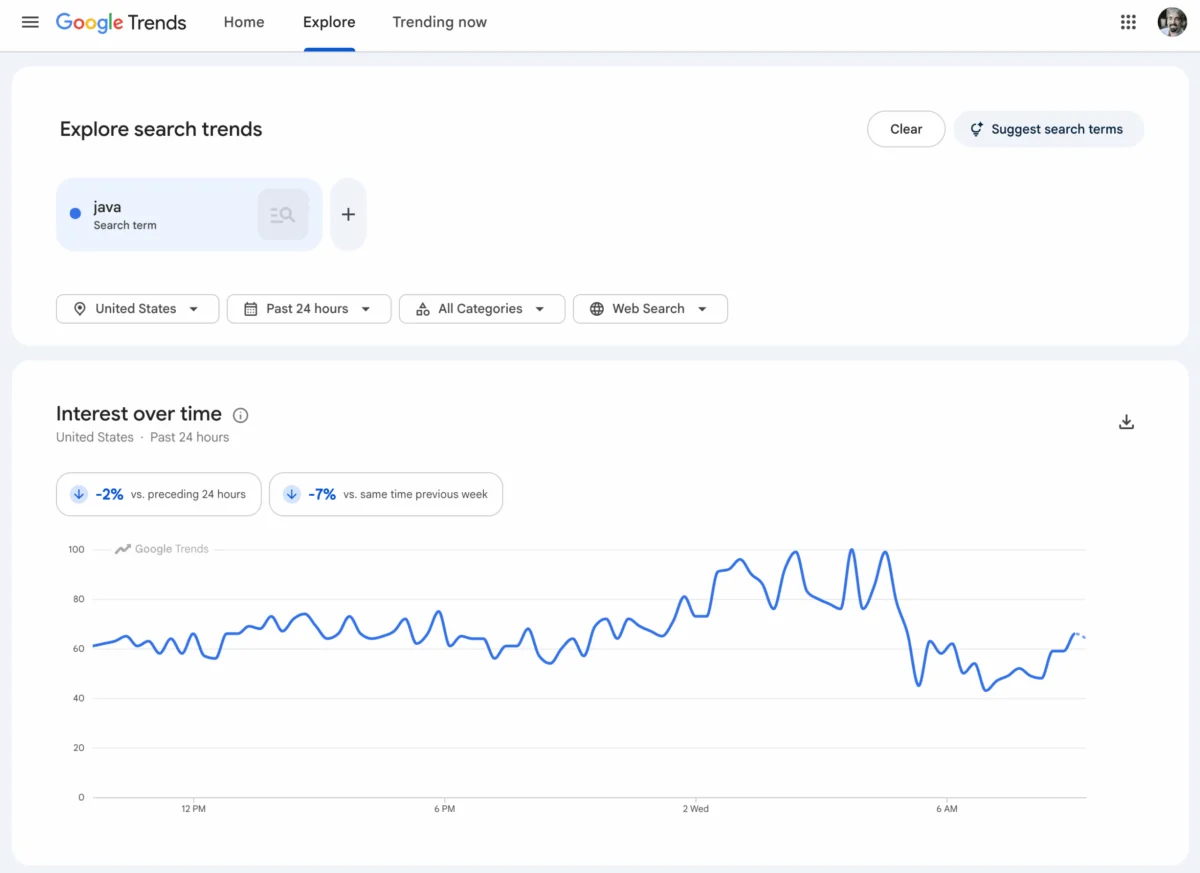Switch to the Explore tab
The height and width of the screenshot is (873, 1200).
[x=329, y=22]
